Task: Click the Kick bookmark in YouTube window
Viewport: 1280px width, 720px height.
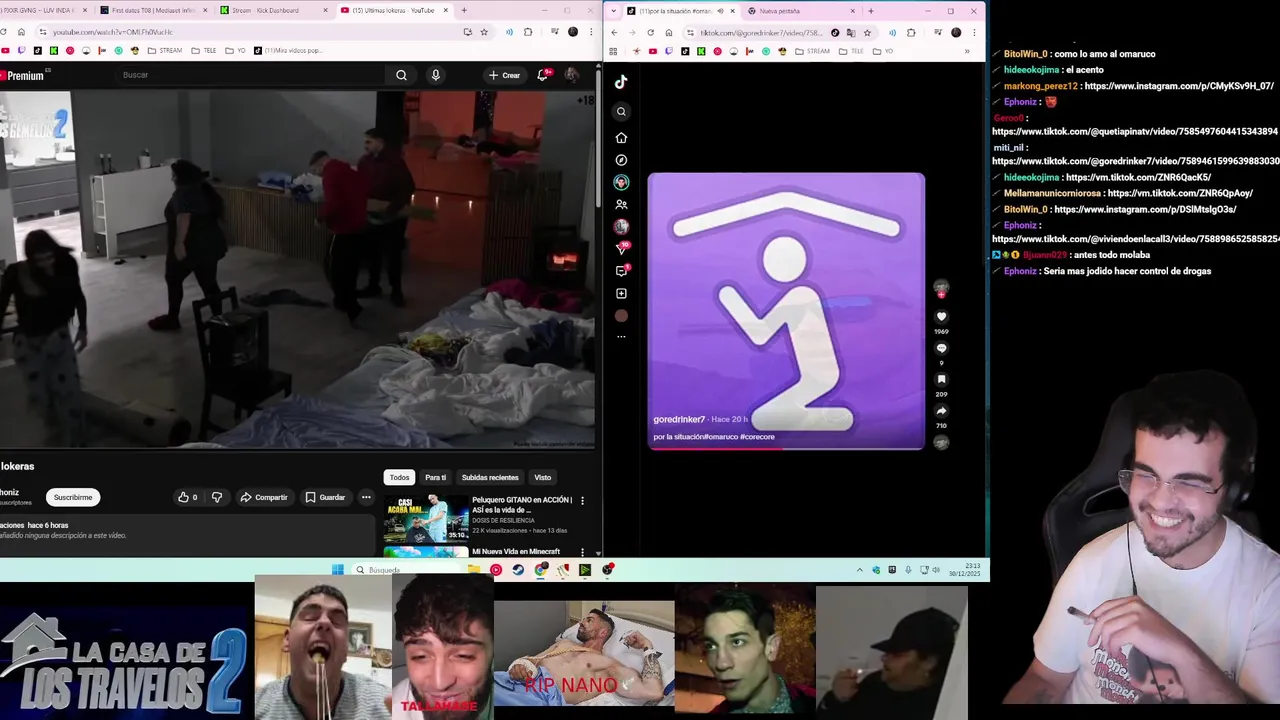Action: pos(54,51)
